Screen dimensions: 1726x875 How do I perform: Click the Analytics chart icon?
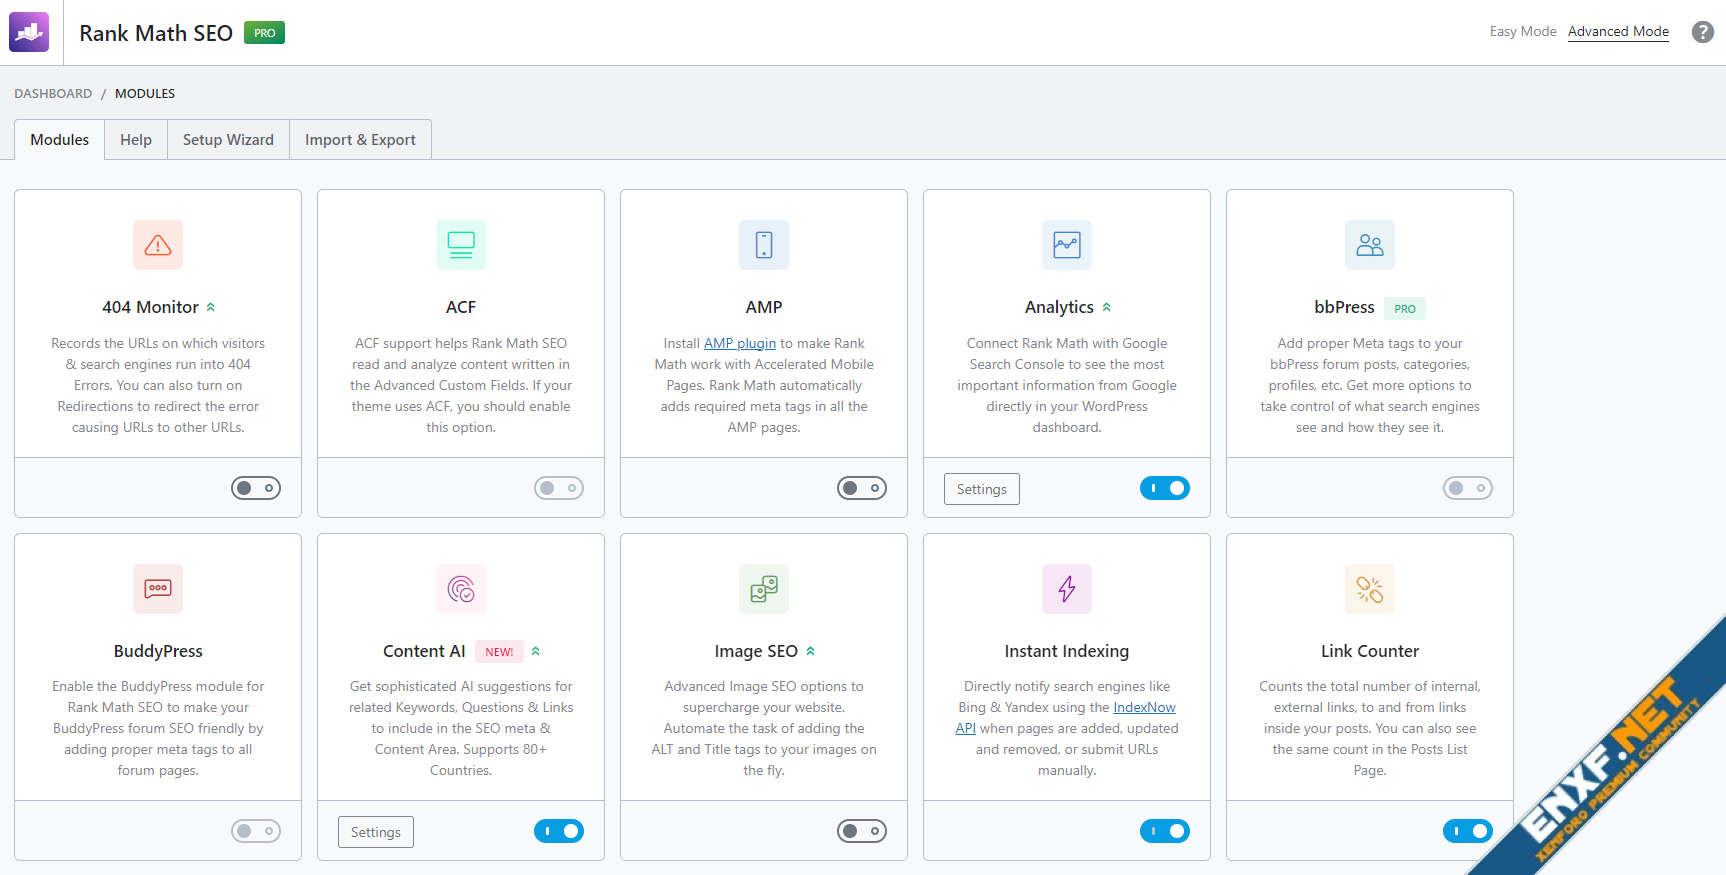[1067, 245]
